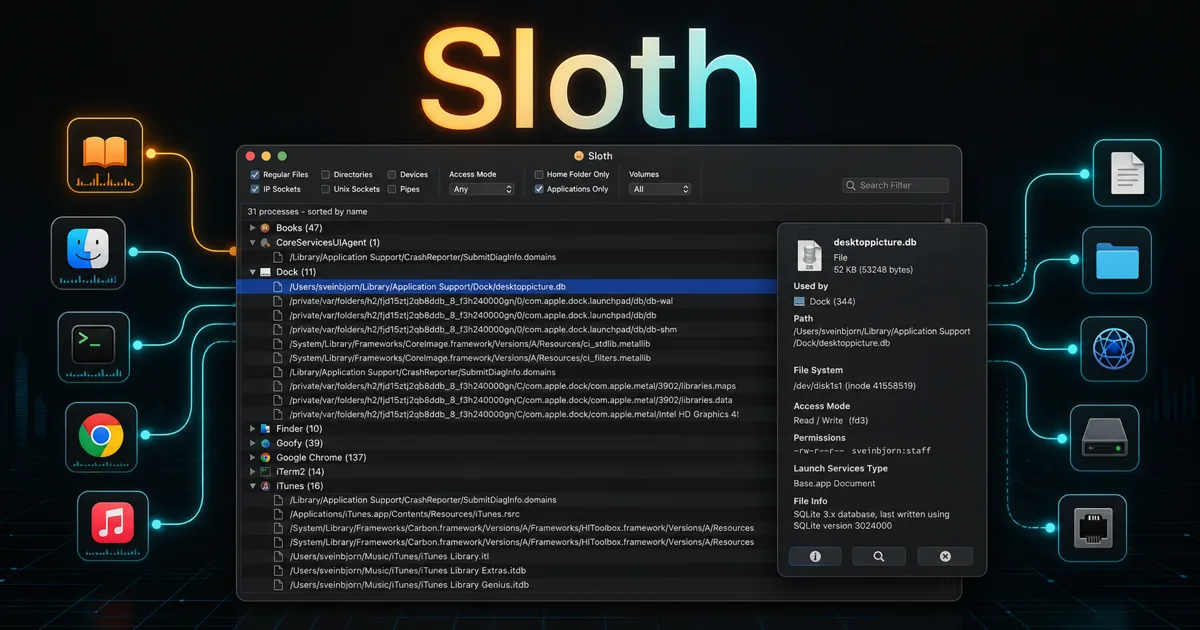Select SubmitDiagInfo.domains under CoreServicesUIAgent
The image size is (1200, 630).
point(509,258)
